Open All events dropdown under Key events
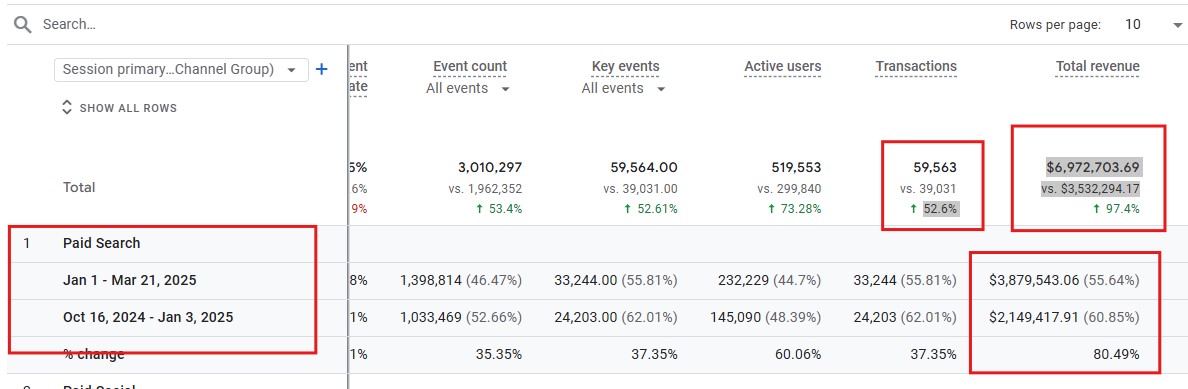This screenshot has width=1188, height=389. point(624,89)
